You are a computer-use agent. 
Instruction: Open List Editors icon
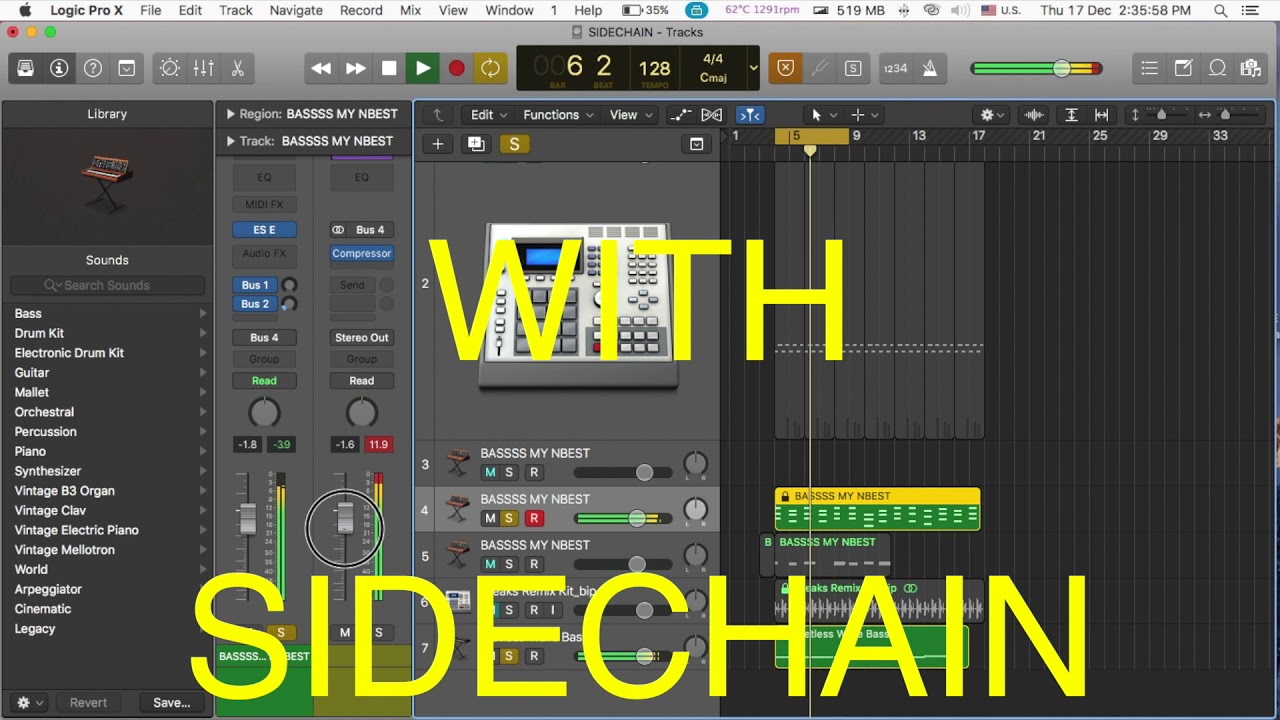point(1150,68)
